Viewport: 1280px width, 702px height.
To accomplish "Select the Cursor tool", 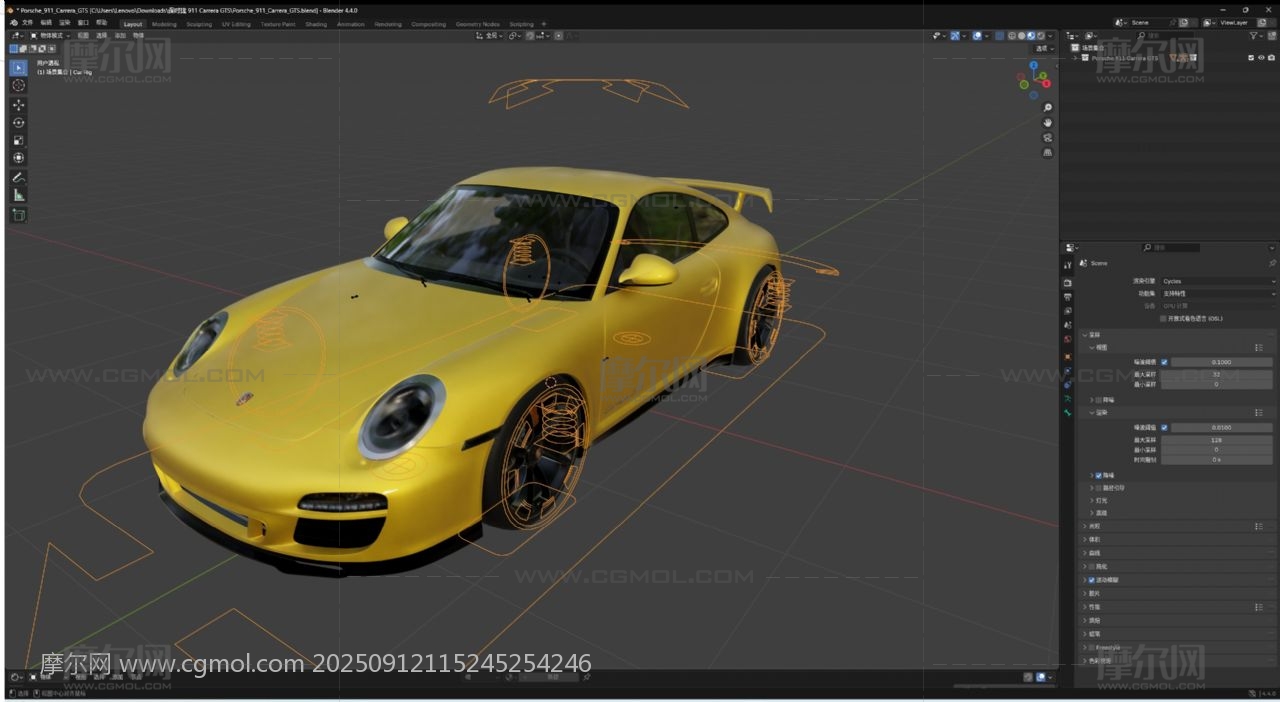I will (x=18, y=86).
